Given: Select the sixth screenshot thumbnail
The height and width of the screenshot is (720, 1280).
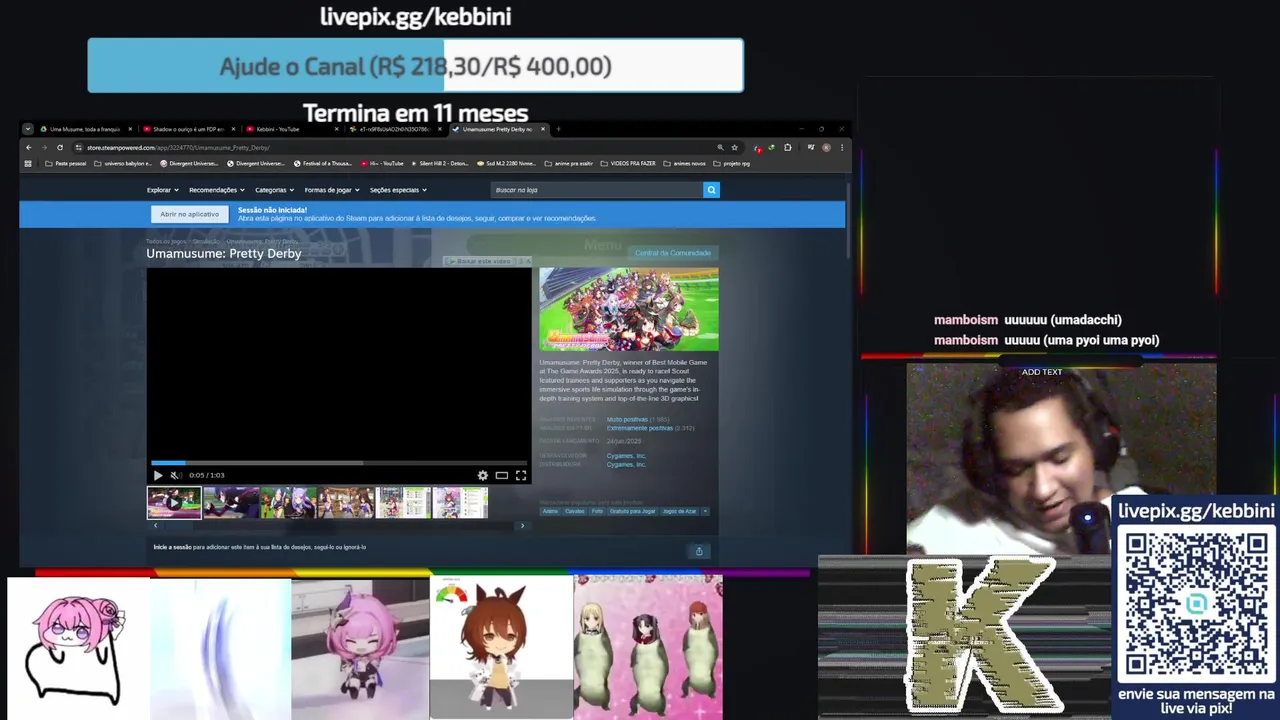Looking at the screenshot, I should (460, 502).
